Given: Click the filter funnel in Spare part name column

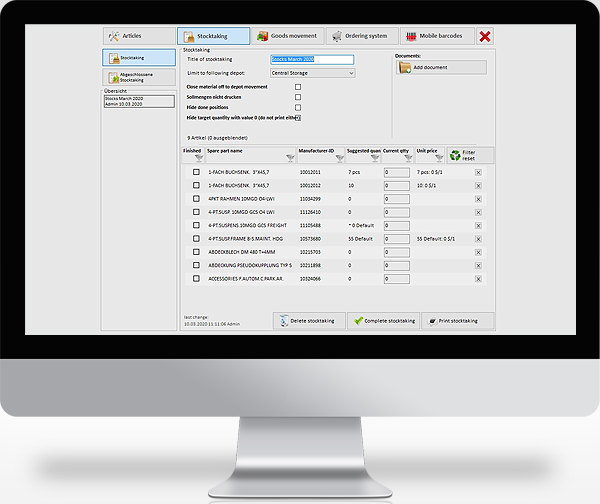Looking at the screenshot, I should (288, 158).
